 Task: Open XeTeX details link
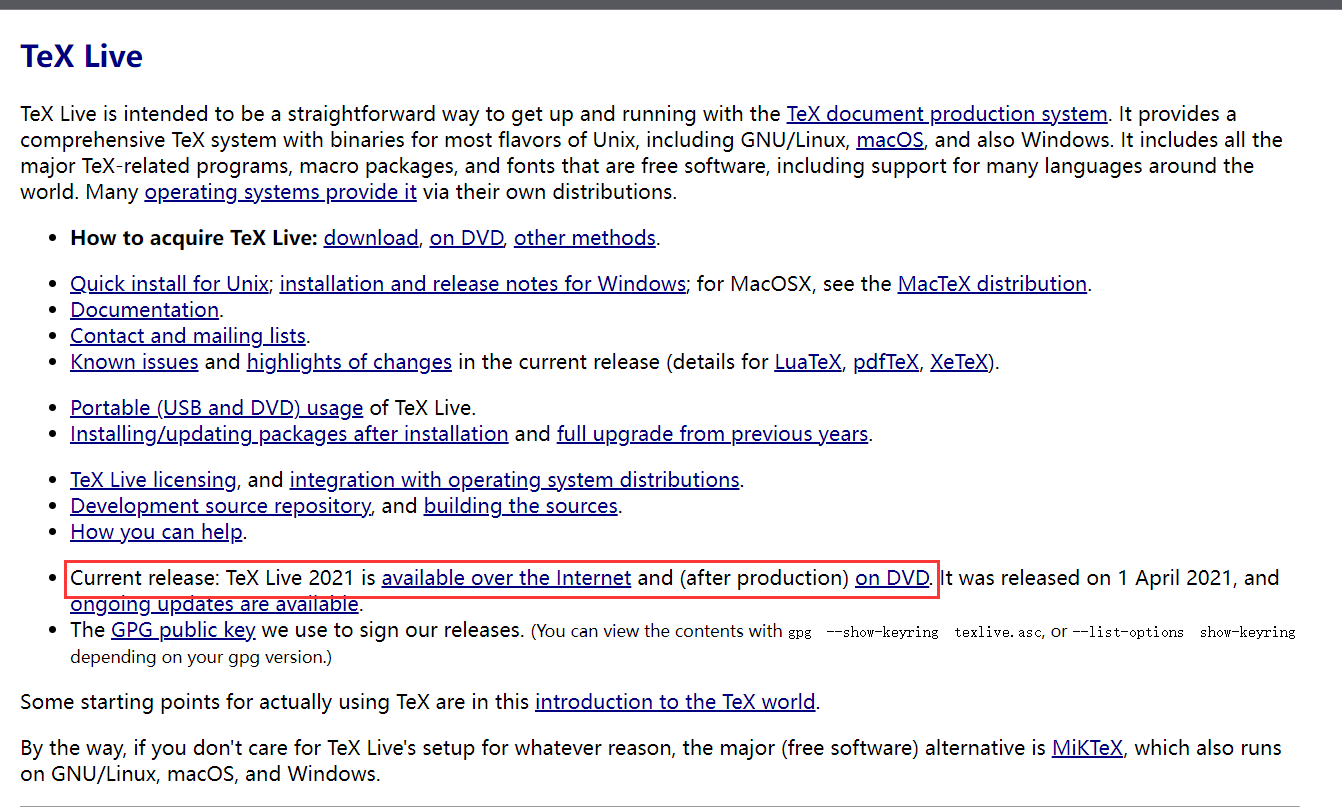pos(959,362)
